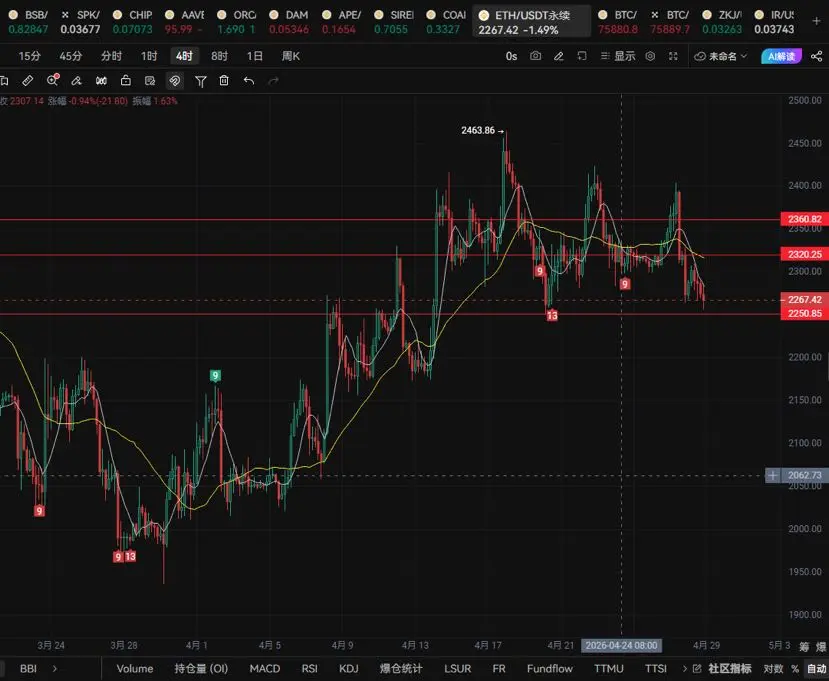Open the AAVE symbol tab

[x=184, y=22]
